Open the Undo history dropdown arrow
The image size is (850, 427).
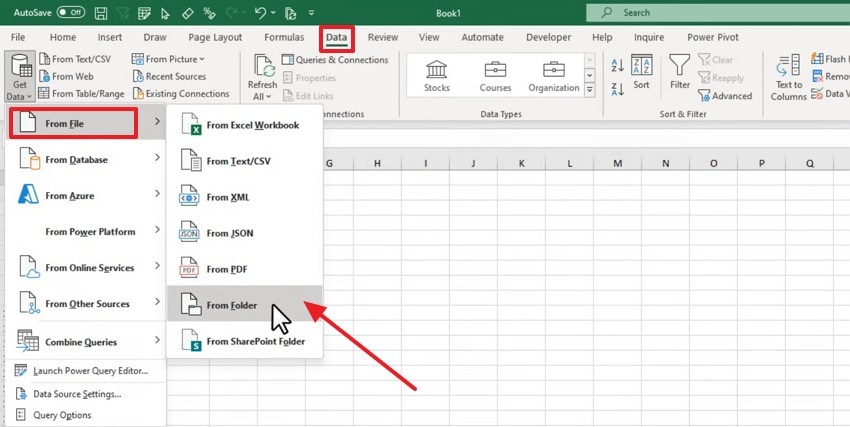[273, 13]
